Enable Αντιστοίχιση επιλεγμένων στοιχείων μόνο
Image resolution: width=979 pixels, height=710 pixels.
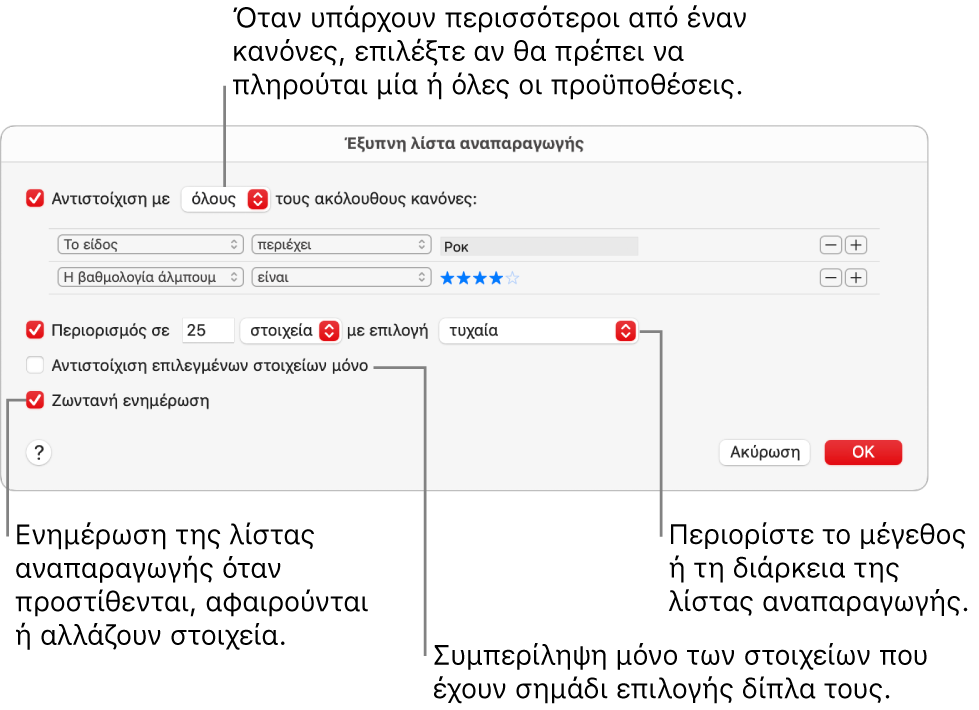34,366
